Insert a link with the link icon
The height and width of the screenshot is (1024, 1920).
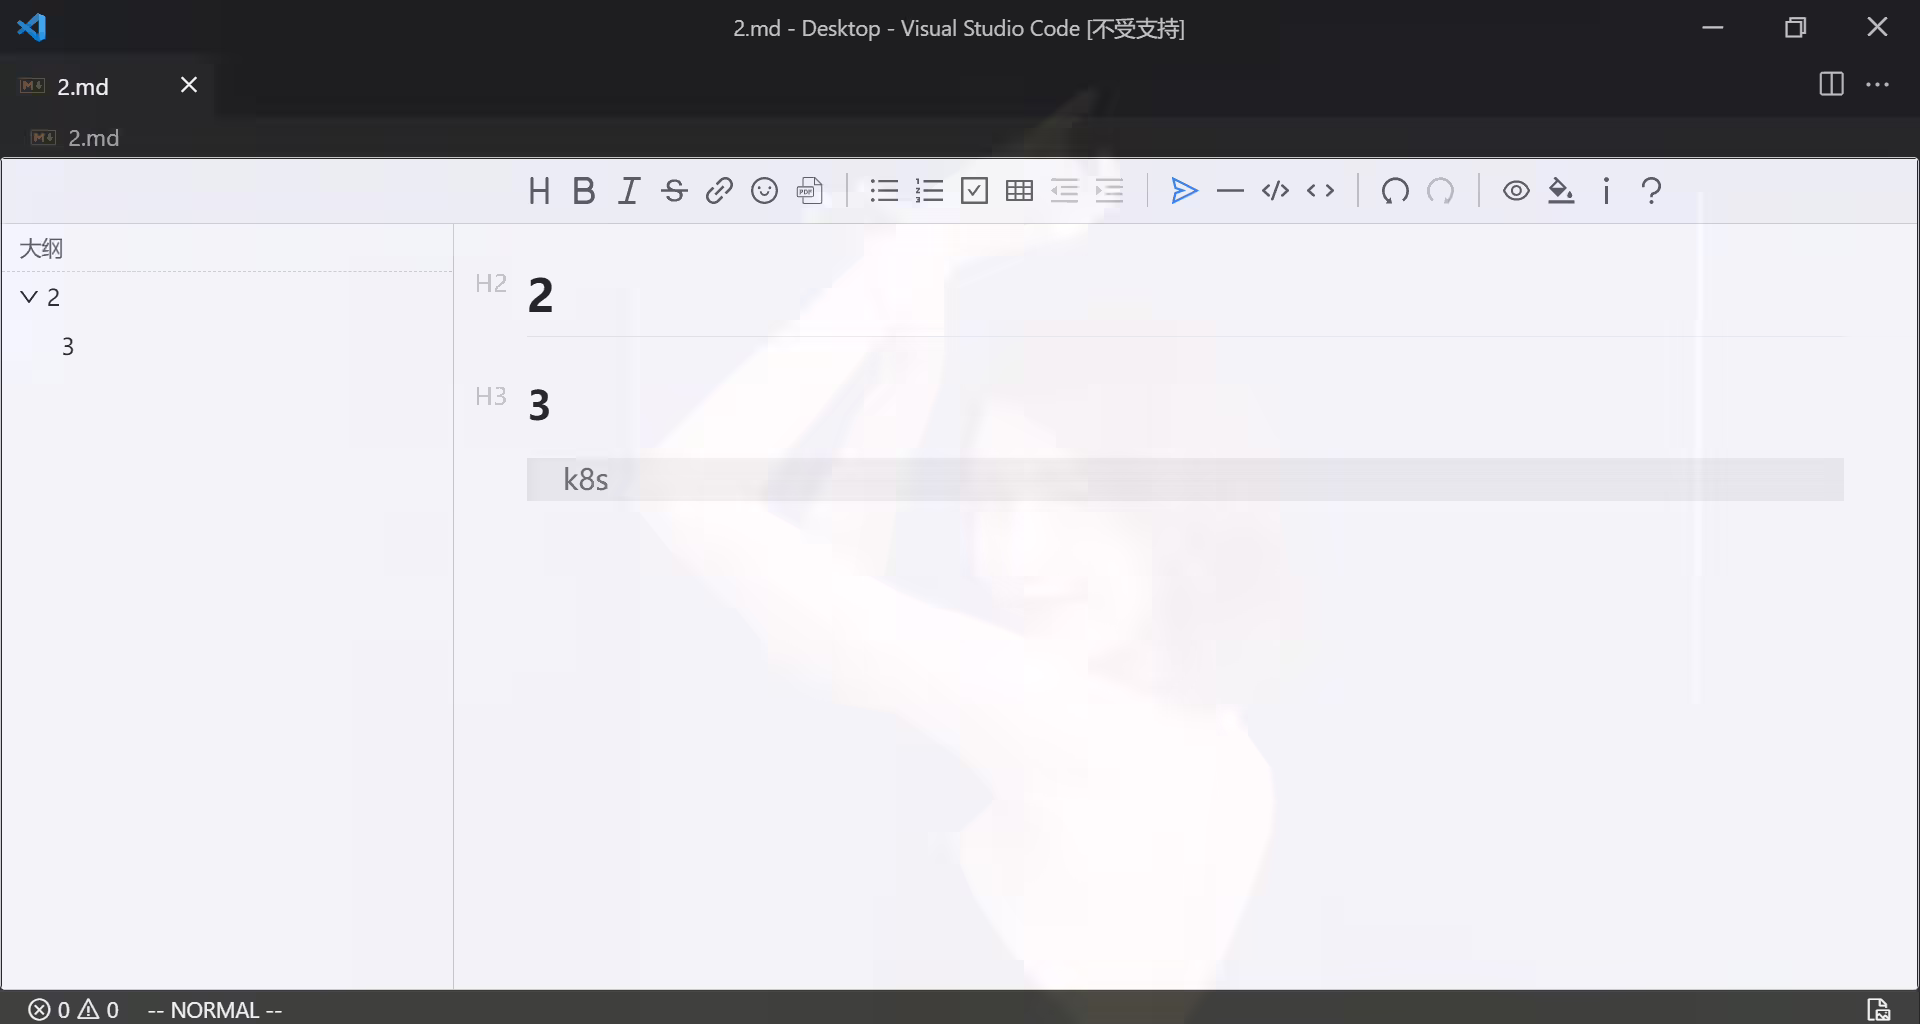point(719,191)
